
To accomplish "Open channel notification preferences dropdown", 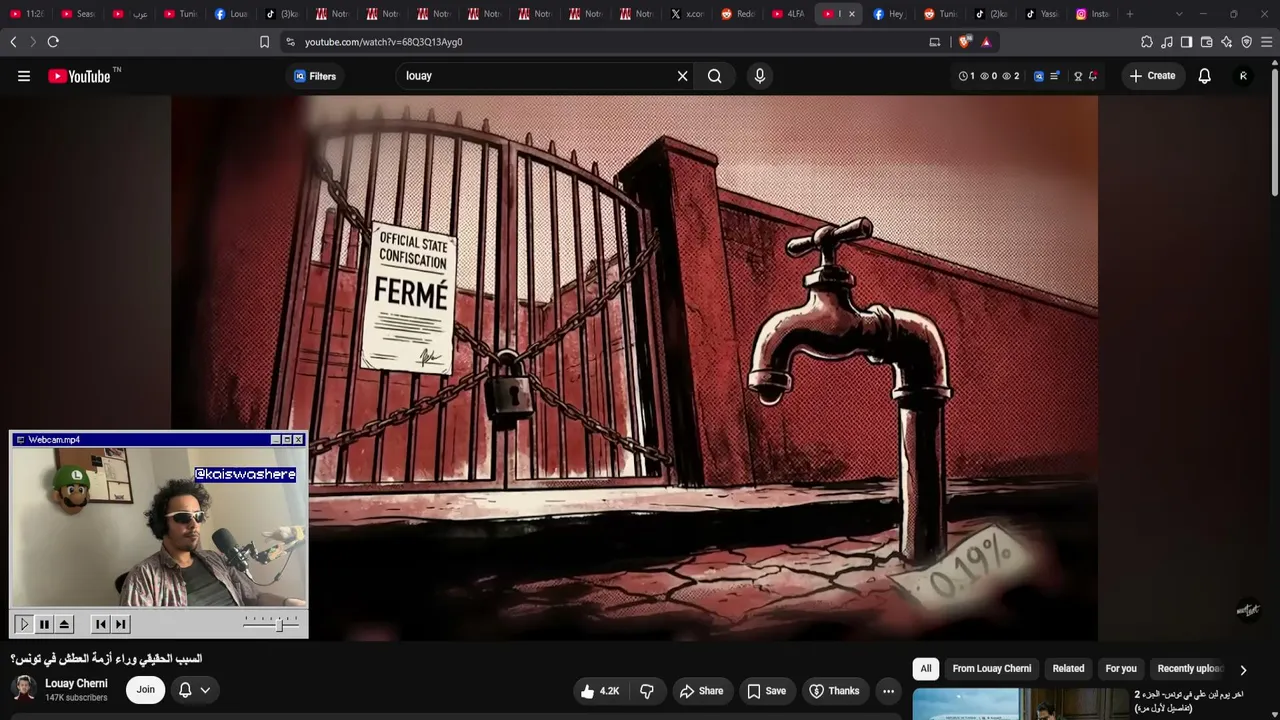I will click(x=194, y=690).
